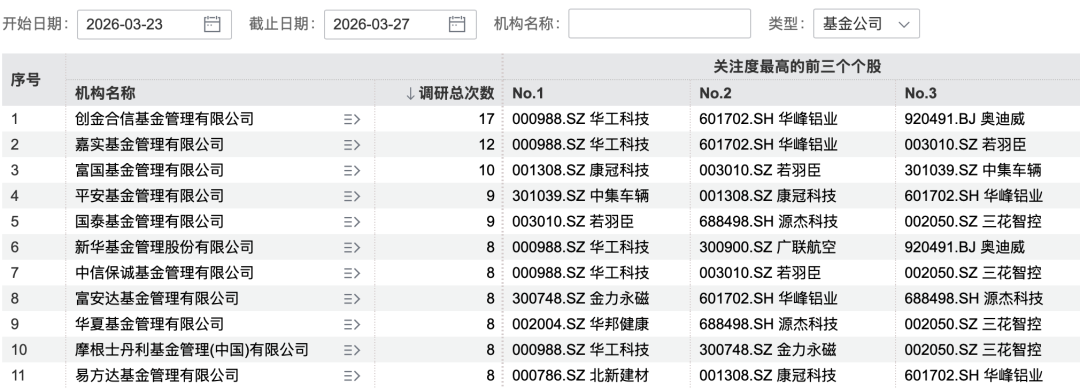Select 华夏基金管理有限公司 institution name
The image size is (1080, 388).
(149, 324)
